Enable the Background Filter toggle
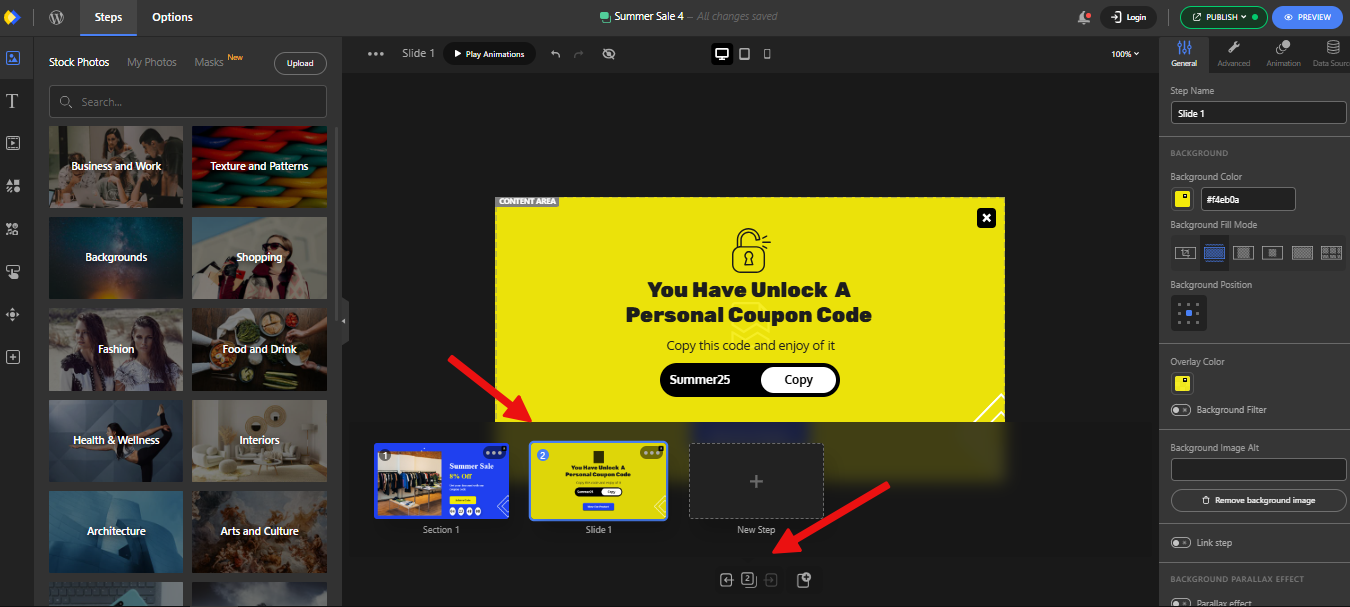The height and width of the screenshot is (607, 1350). (1181, 410)
